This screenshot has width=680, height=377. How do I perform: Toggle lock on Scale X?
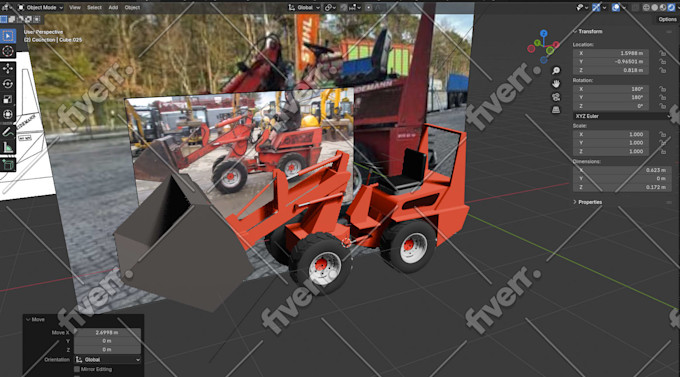(x=663, y=134)
